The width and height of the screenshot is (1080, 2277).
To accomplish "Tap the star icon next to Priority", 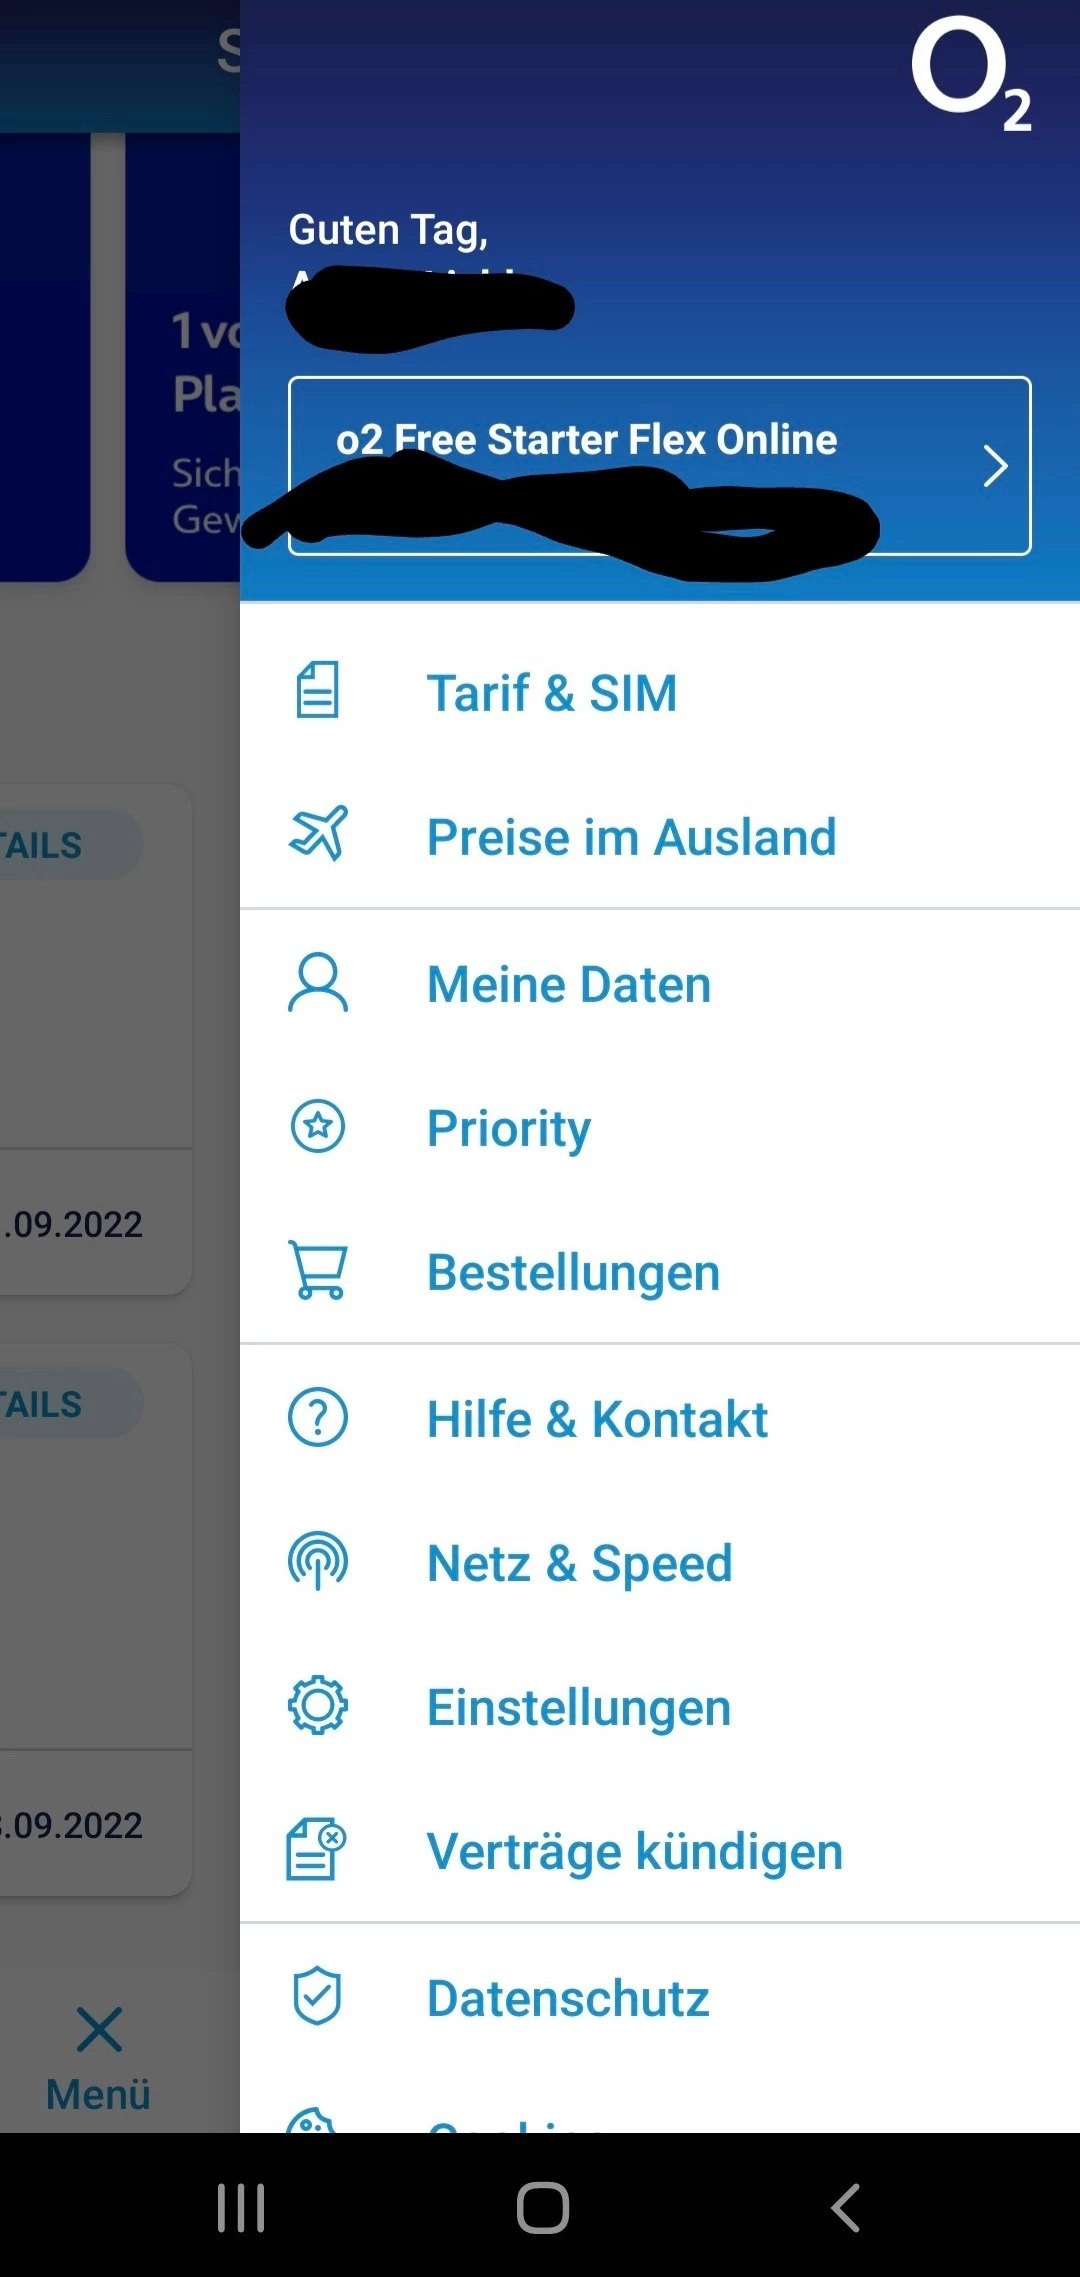I will 318,1127.
